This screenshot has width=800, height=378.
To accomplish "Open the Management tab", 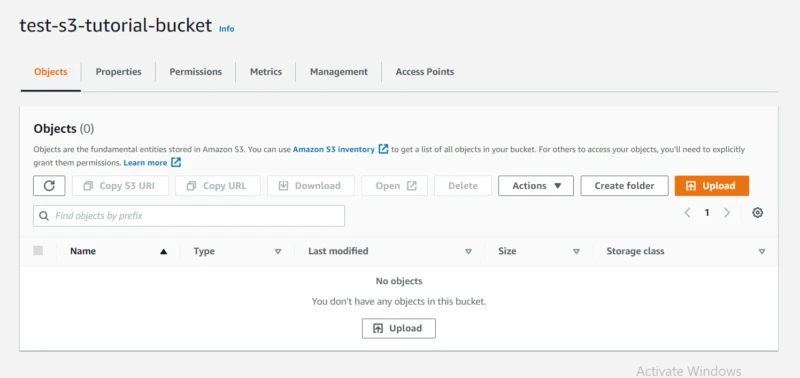I will (339, 72).
